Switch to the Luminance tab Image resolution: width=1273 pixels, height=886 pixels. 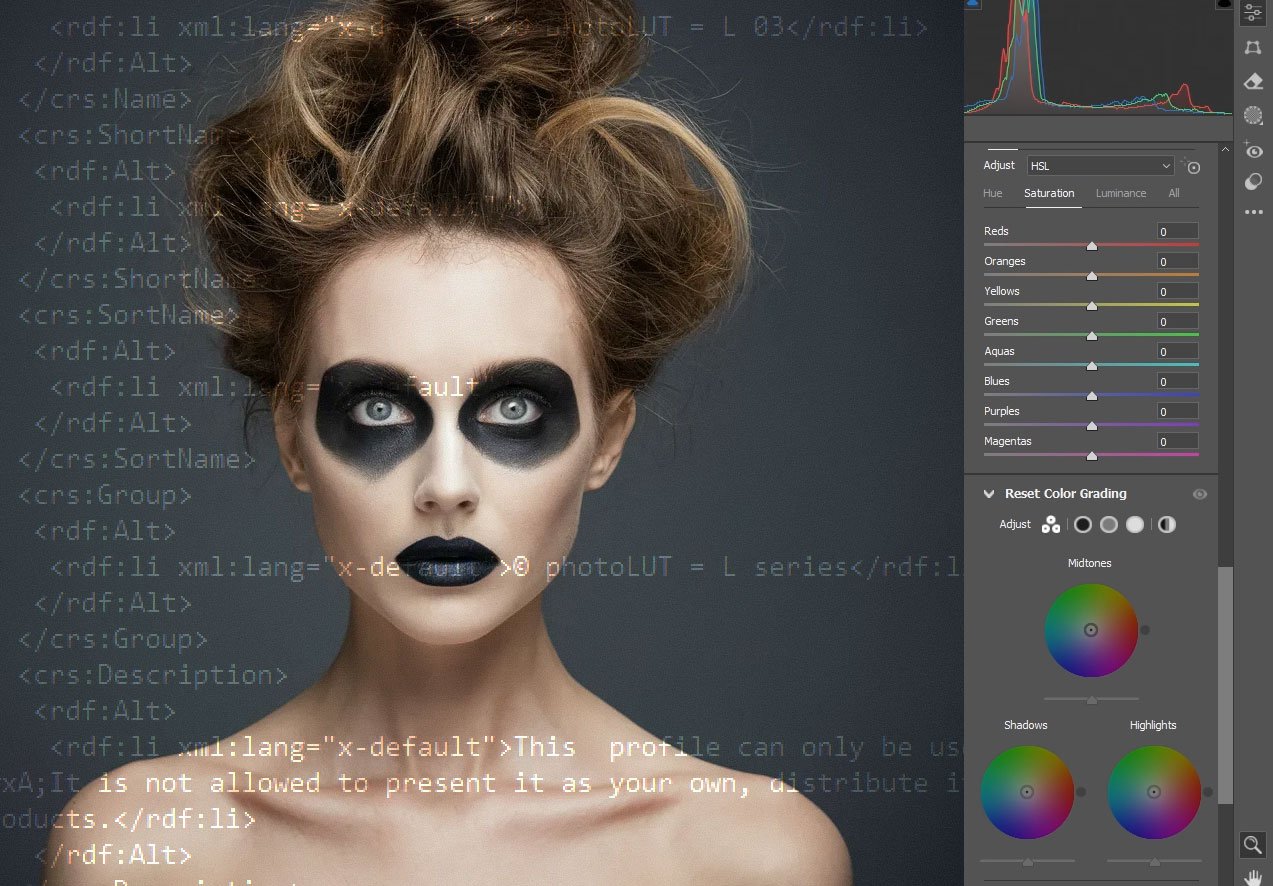[1120, 193]
